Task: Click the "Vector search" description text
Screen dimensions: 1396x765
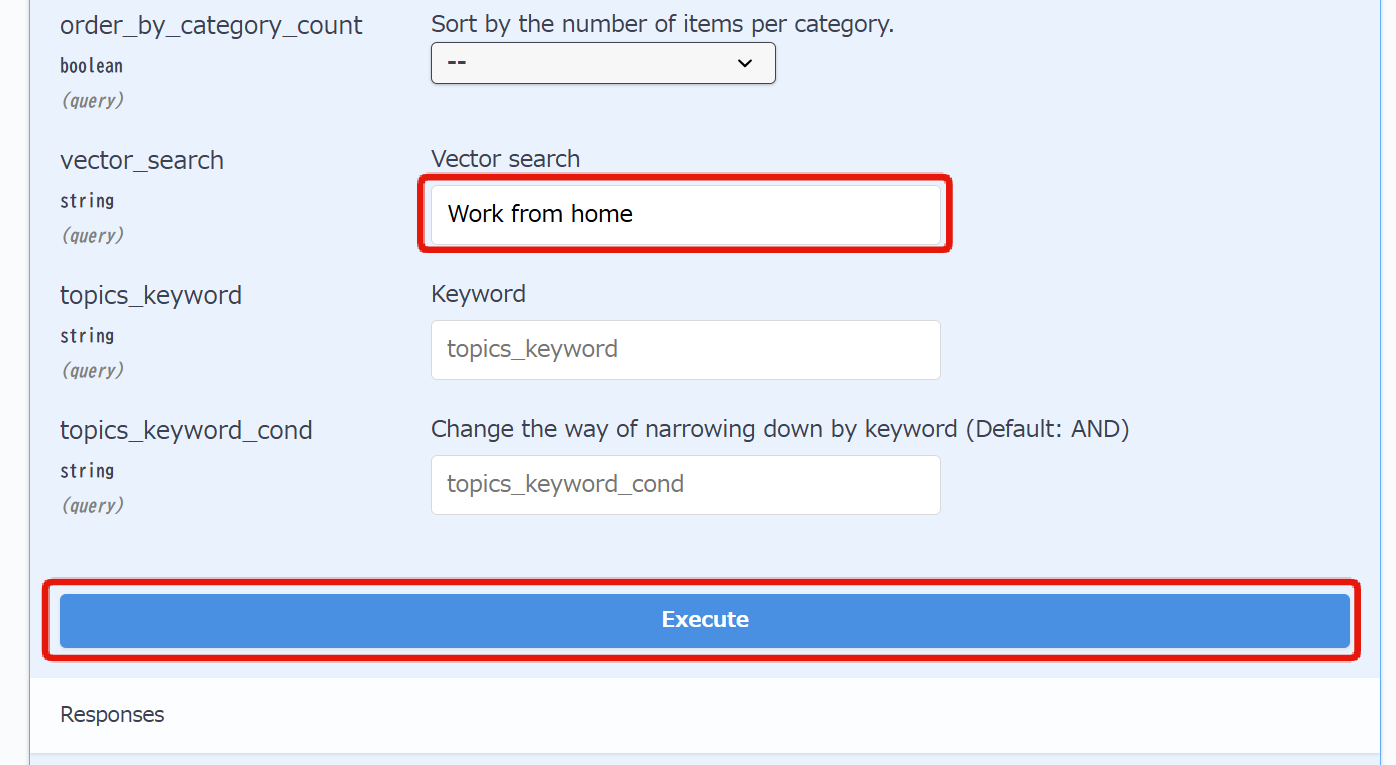Action: pos(505,159)
